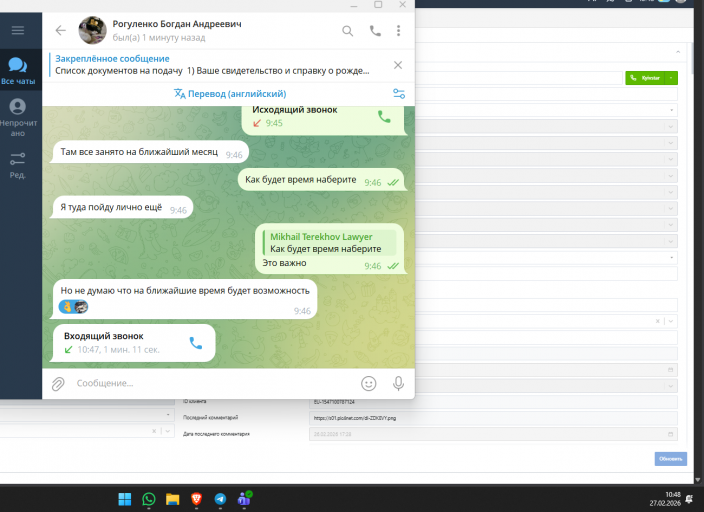Click CRM page scrollbar down arrow
This screenshot has height=512, width=704.
698,480
